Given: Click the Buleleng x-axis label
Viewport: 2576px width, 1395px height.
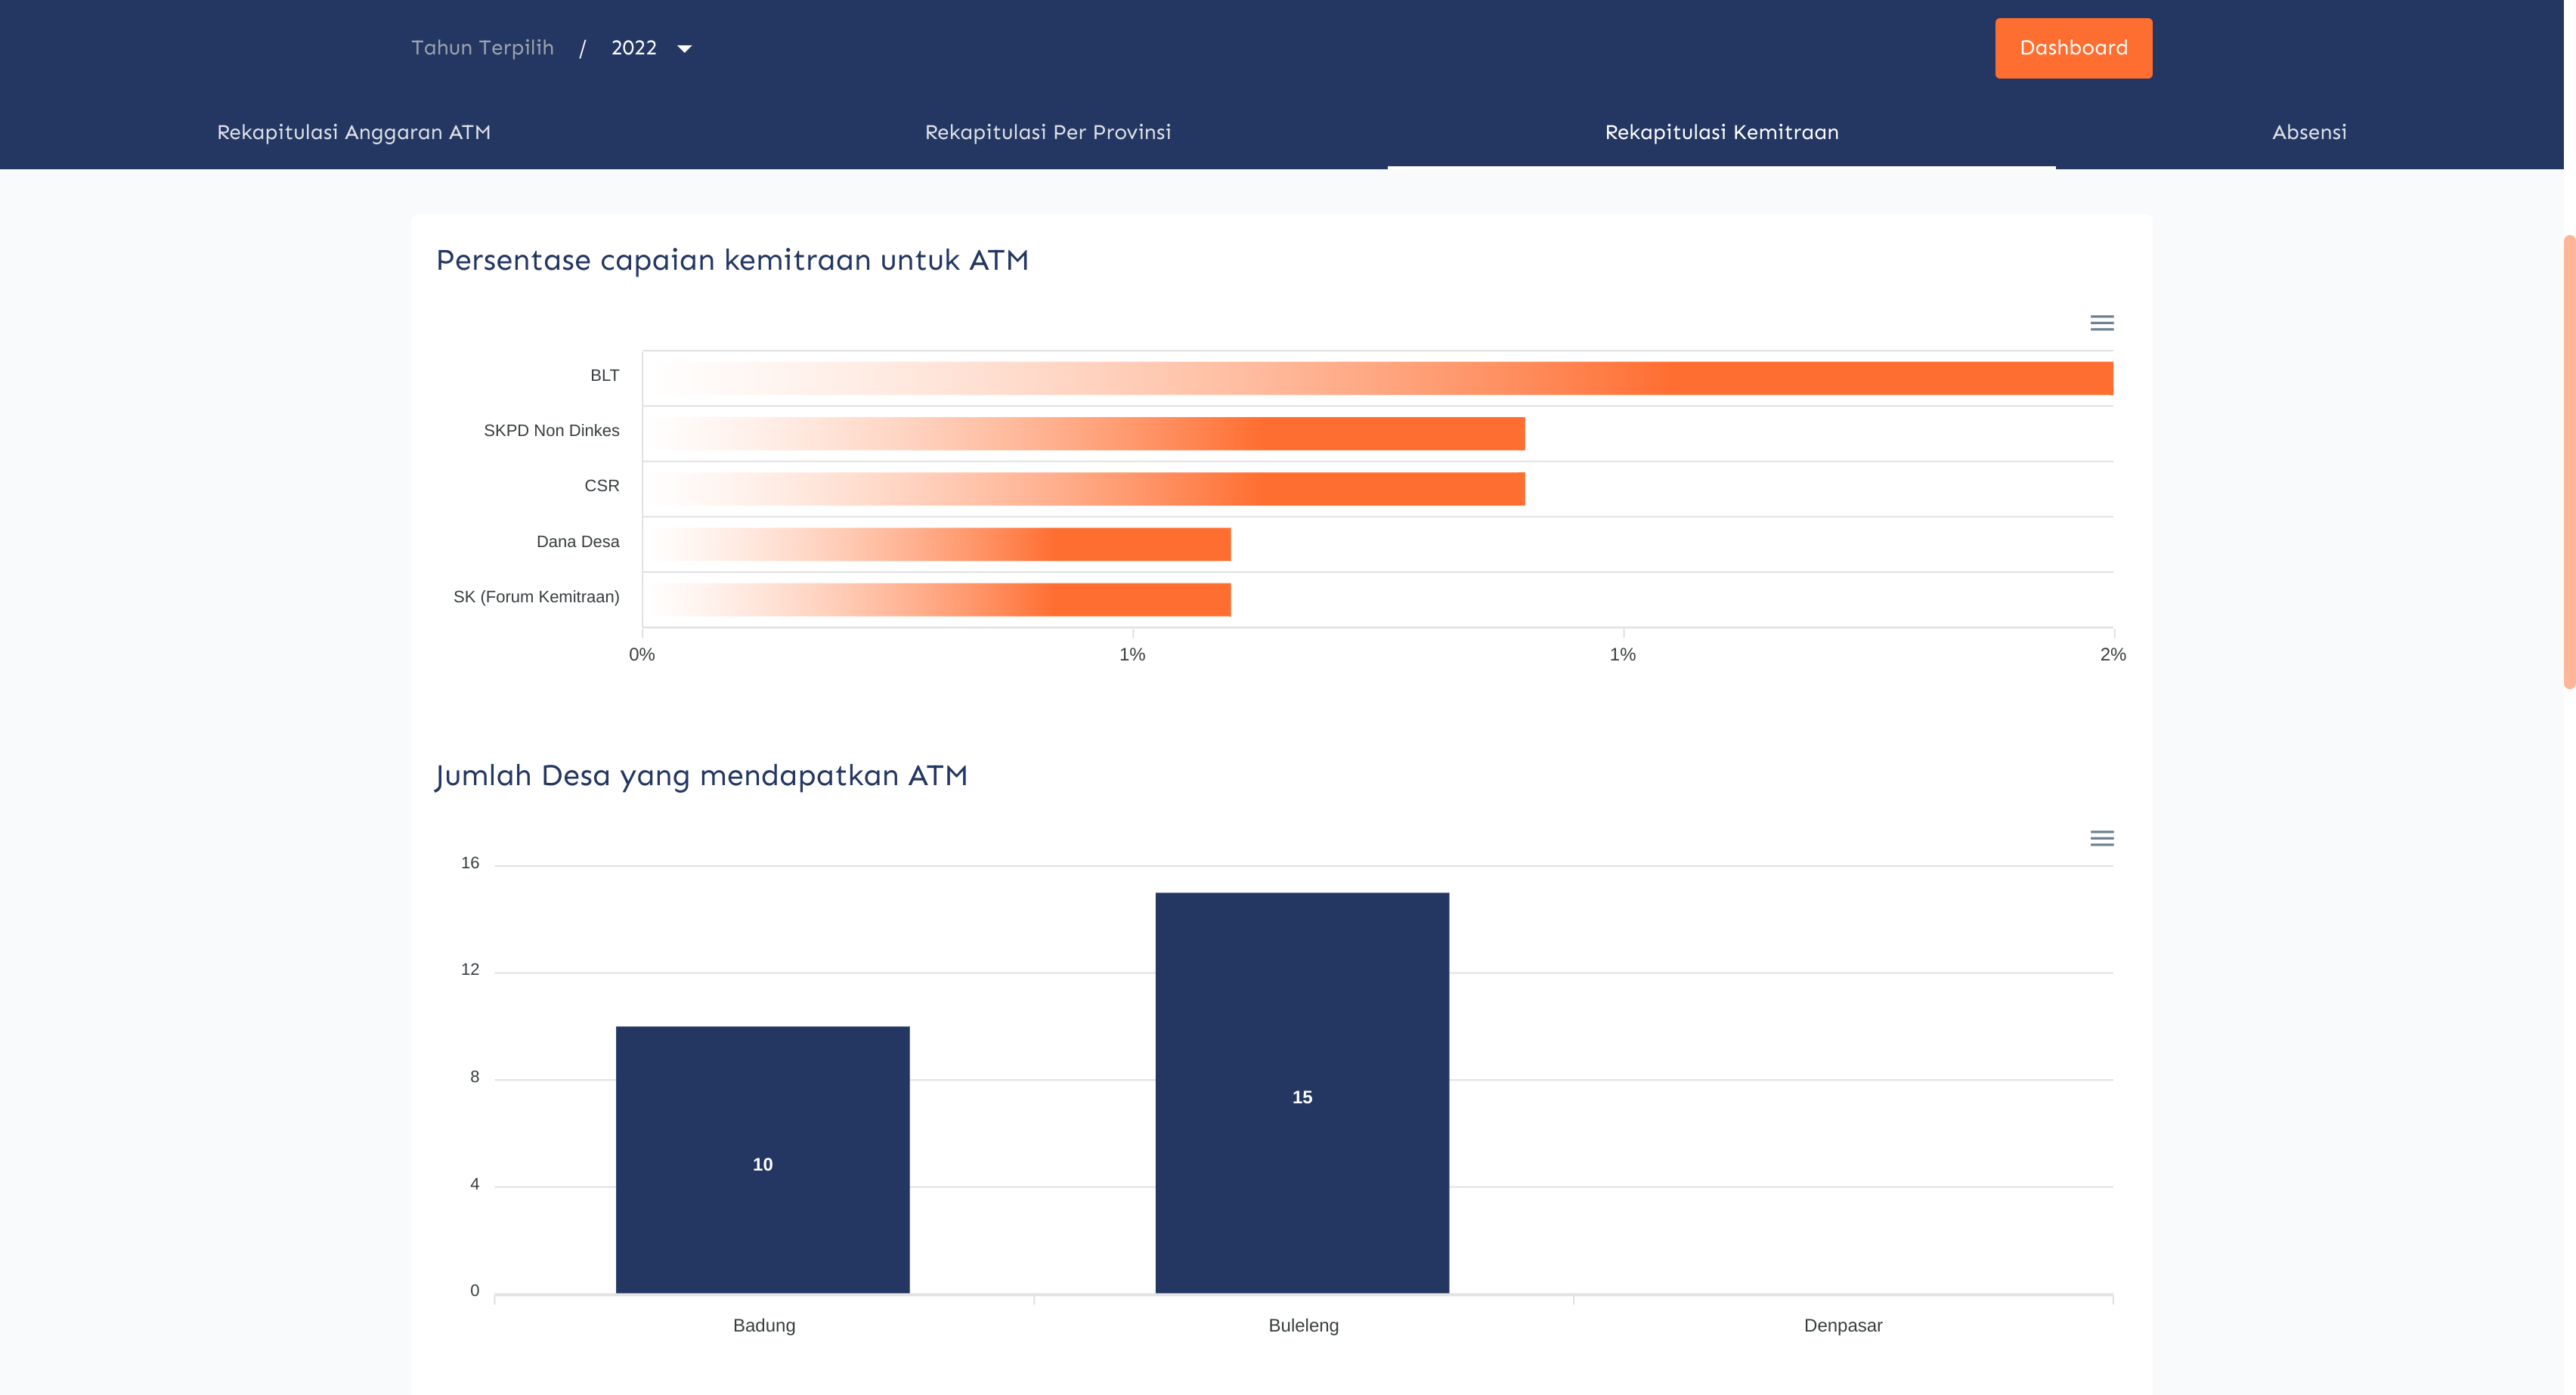Looking at the screenshot, I should pos(1303,1325).
